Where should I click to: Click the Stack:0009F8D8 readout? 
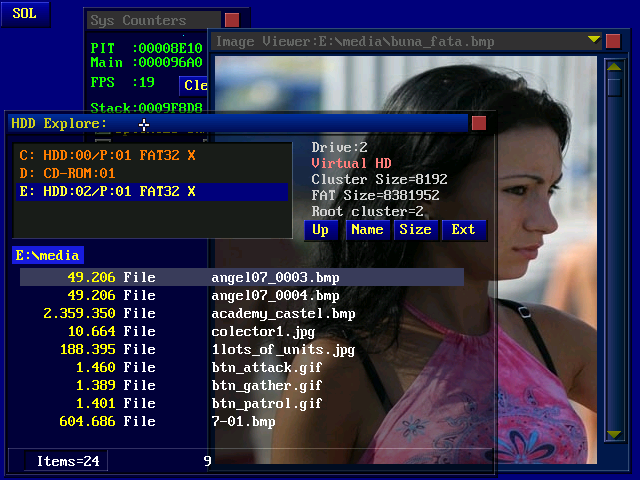click(x=146, y=107)
